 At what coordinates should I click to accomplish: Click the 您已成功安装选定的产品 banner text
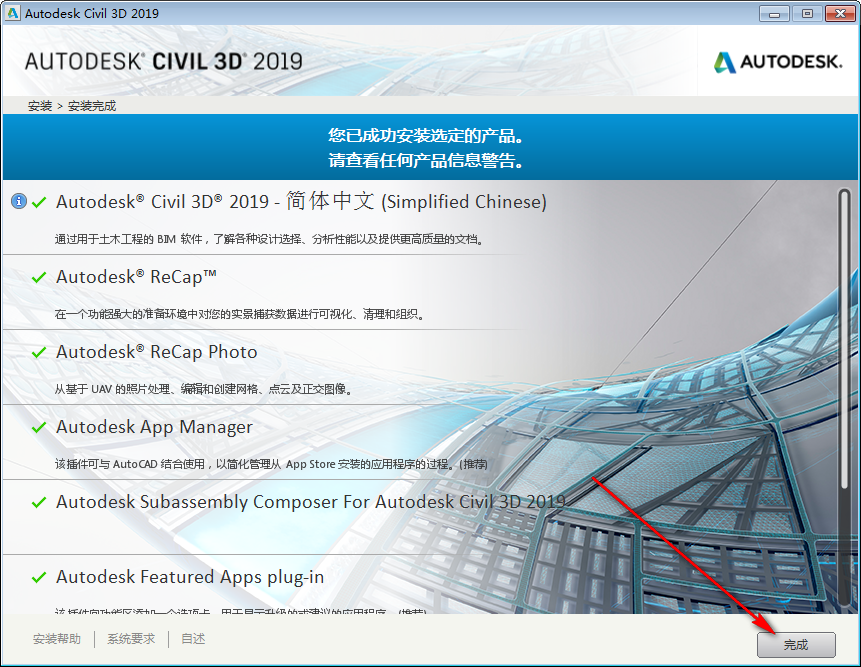[426, 136]
